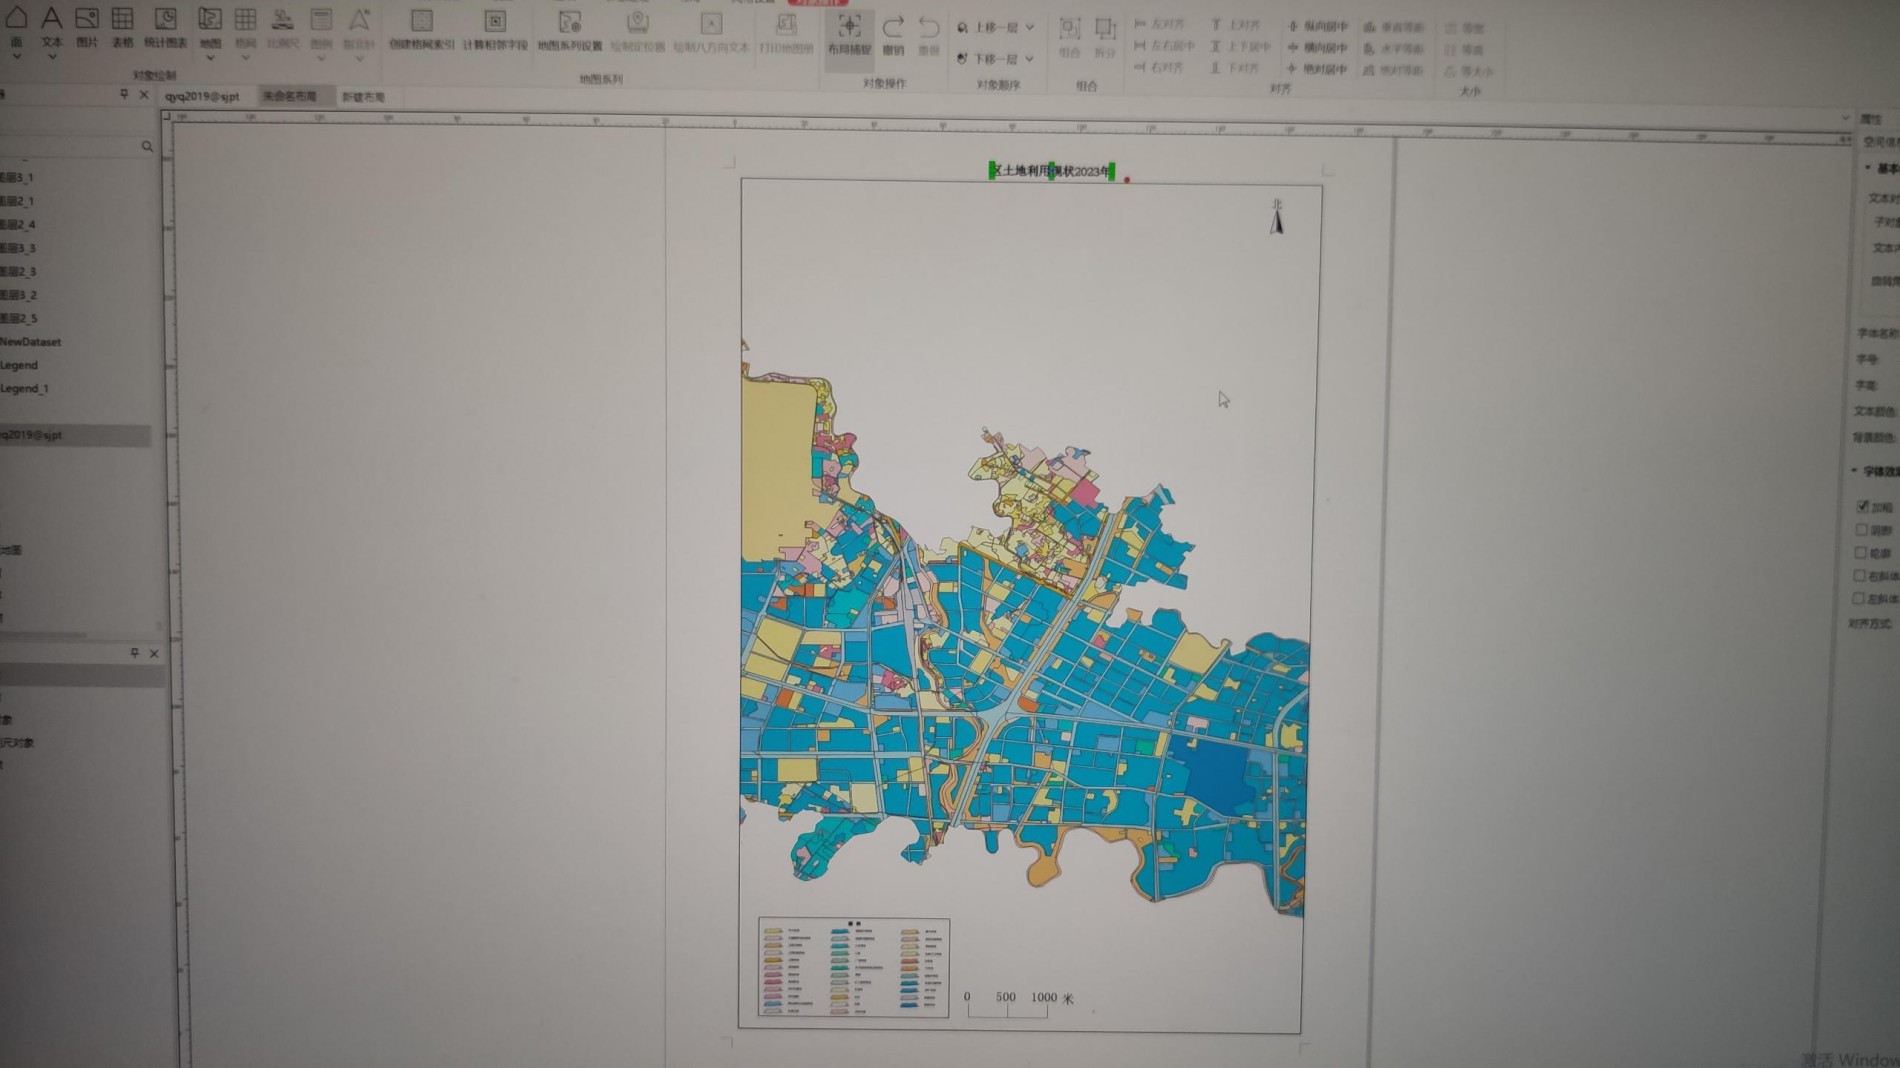Click 等大小 same size option
Screen dimensions: 1900x1068
tap(1469, 71)
